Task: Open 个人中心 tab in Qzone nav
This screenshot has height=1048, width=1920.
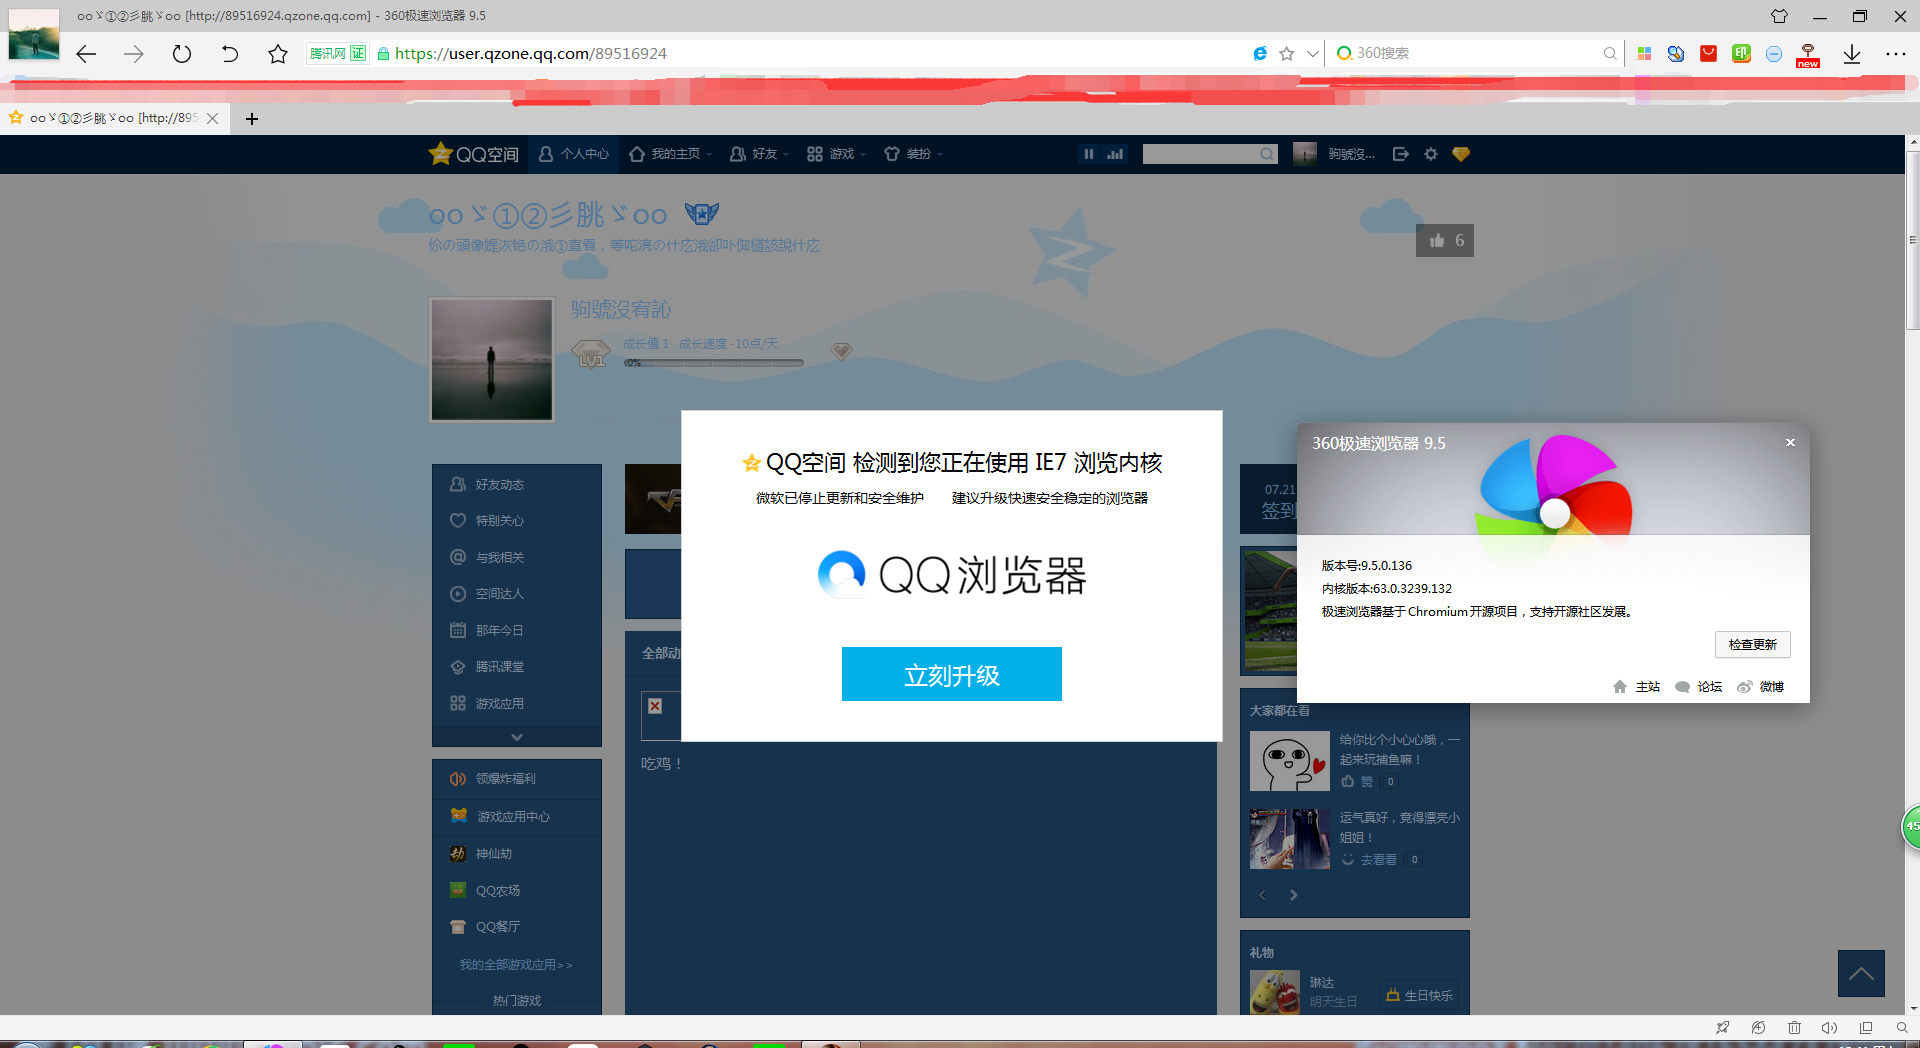Action: click(573, 154)
